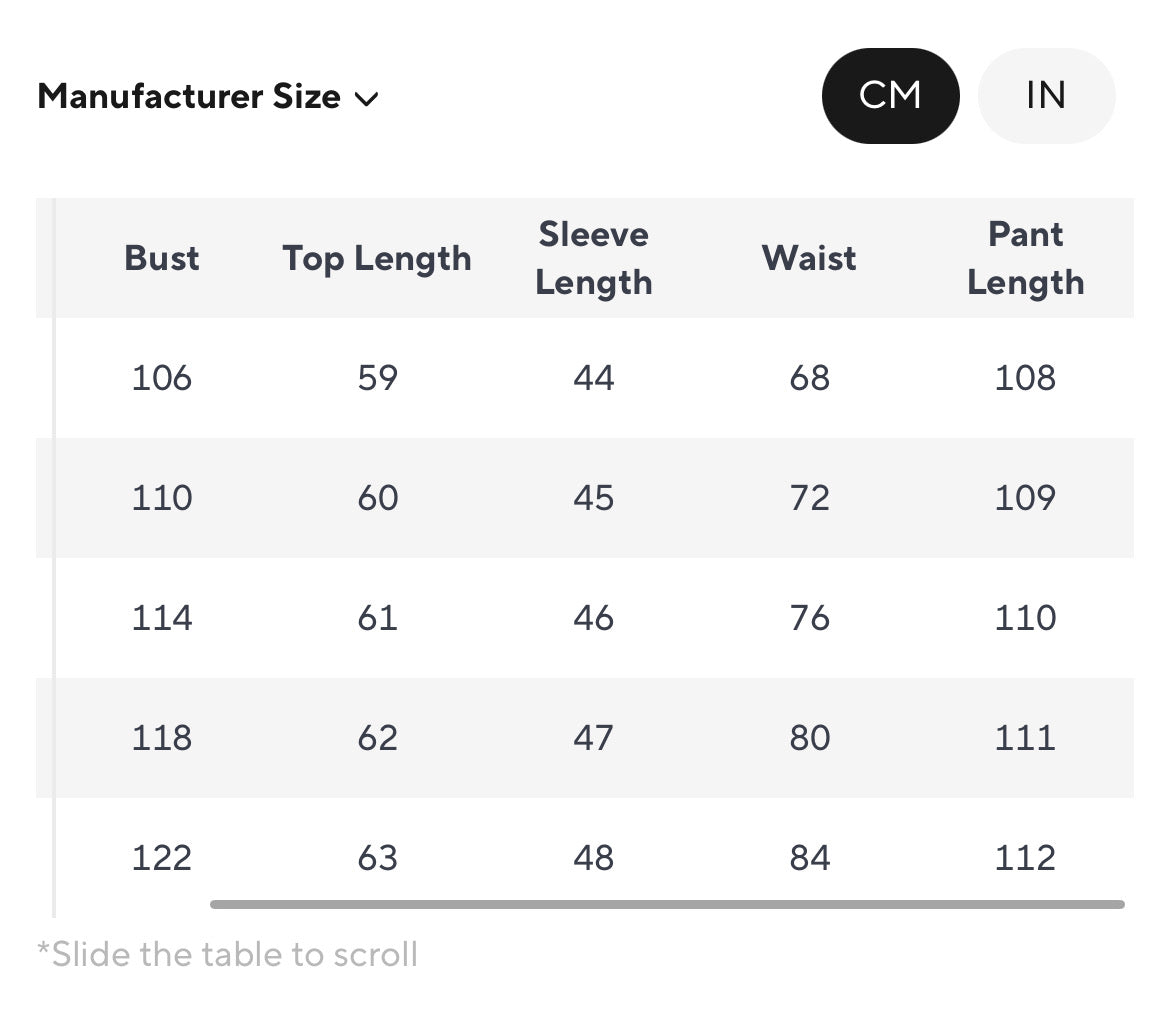Viewport: 1170px width, 1010px height.
Task: Open the Manufacturer Size dropdown label
Action: coord(189,97)
